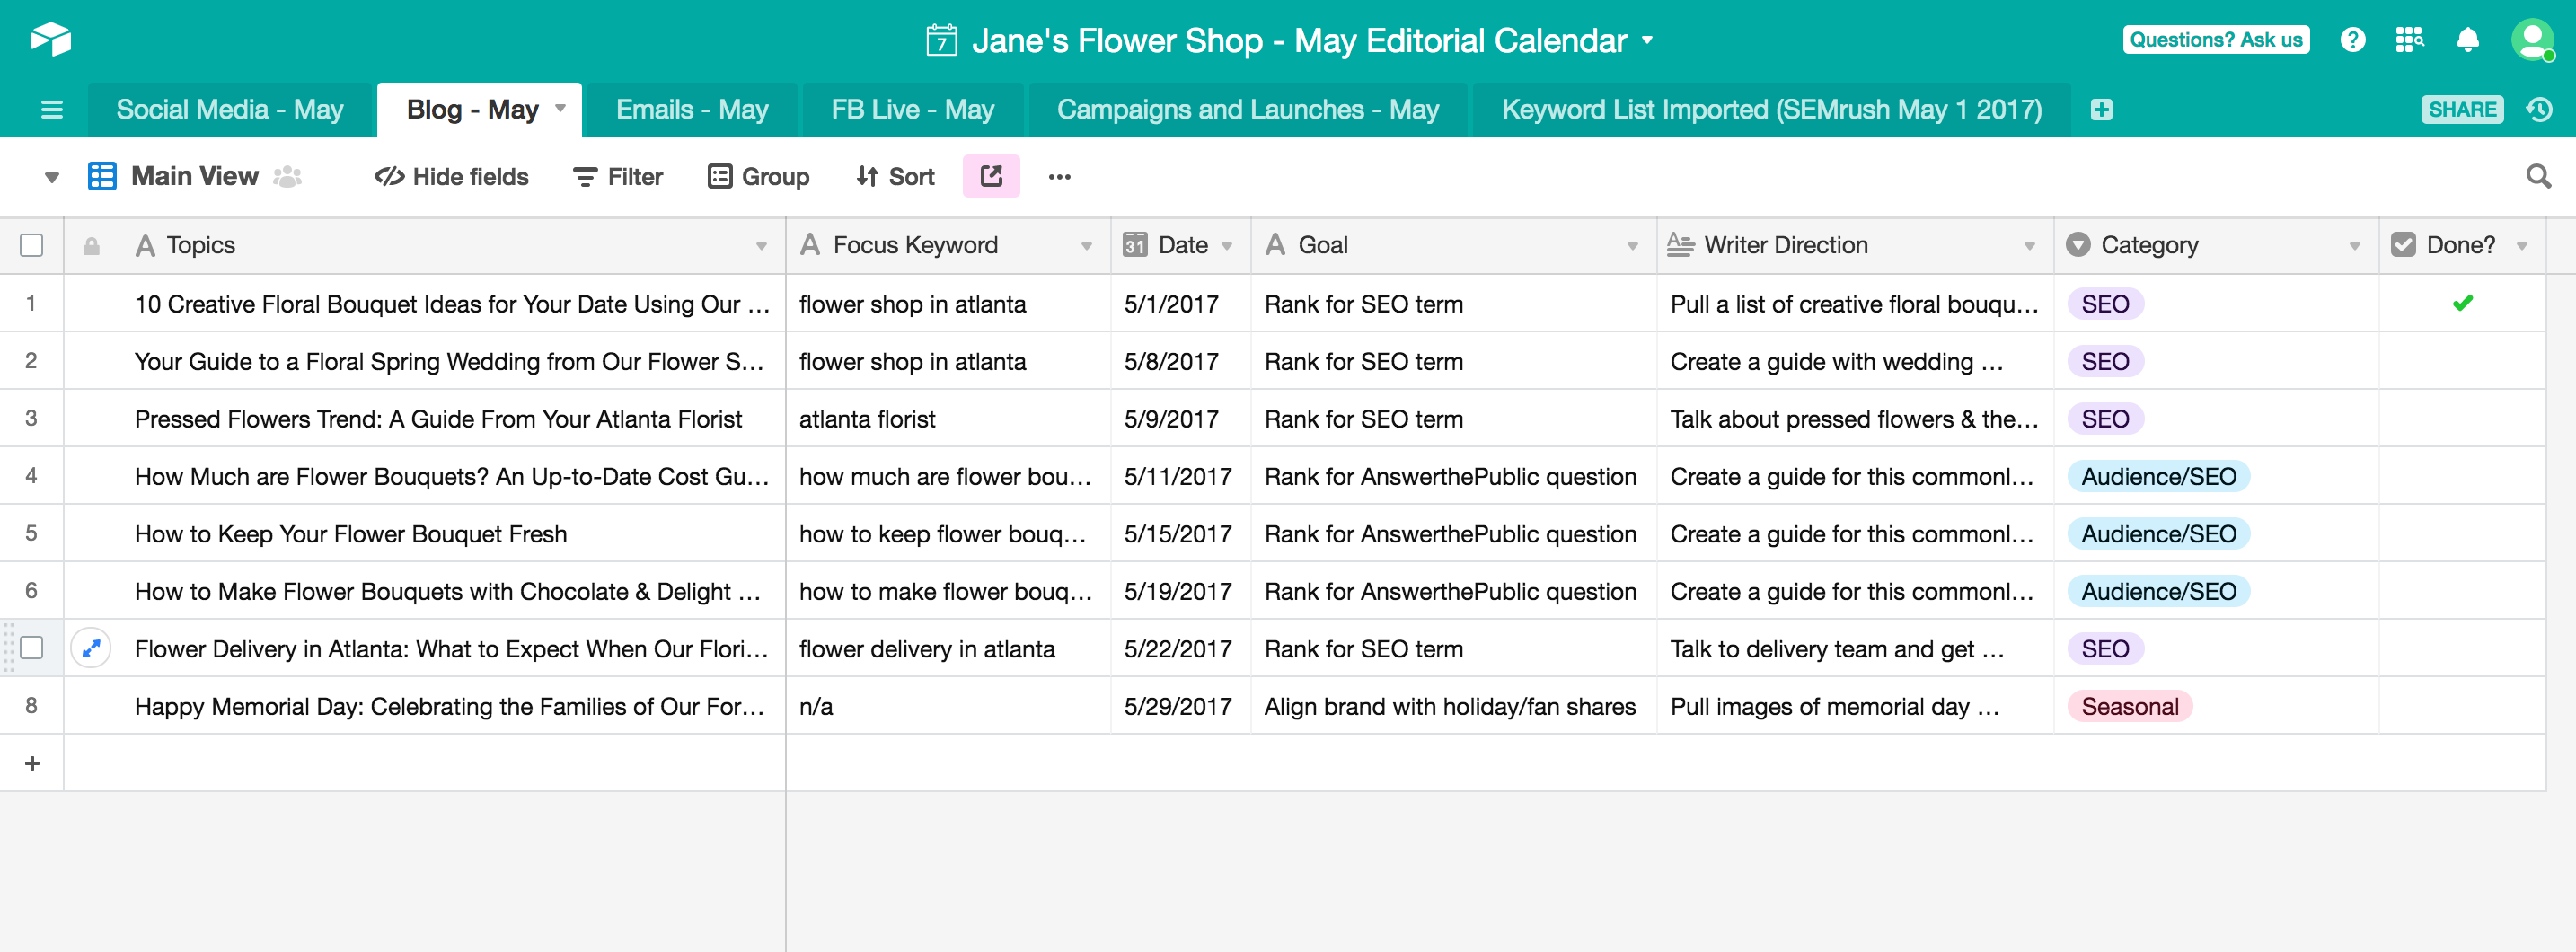This screenshot has width=2576, height=952.
Task: Click Audience/SEO tag in row 4
Action: [x=2158, y=476]
